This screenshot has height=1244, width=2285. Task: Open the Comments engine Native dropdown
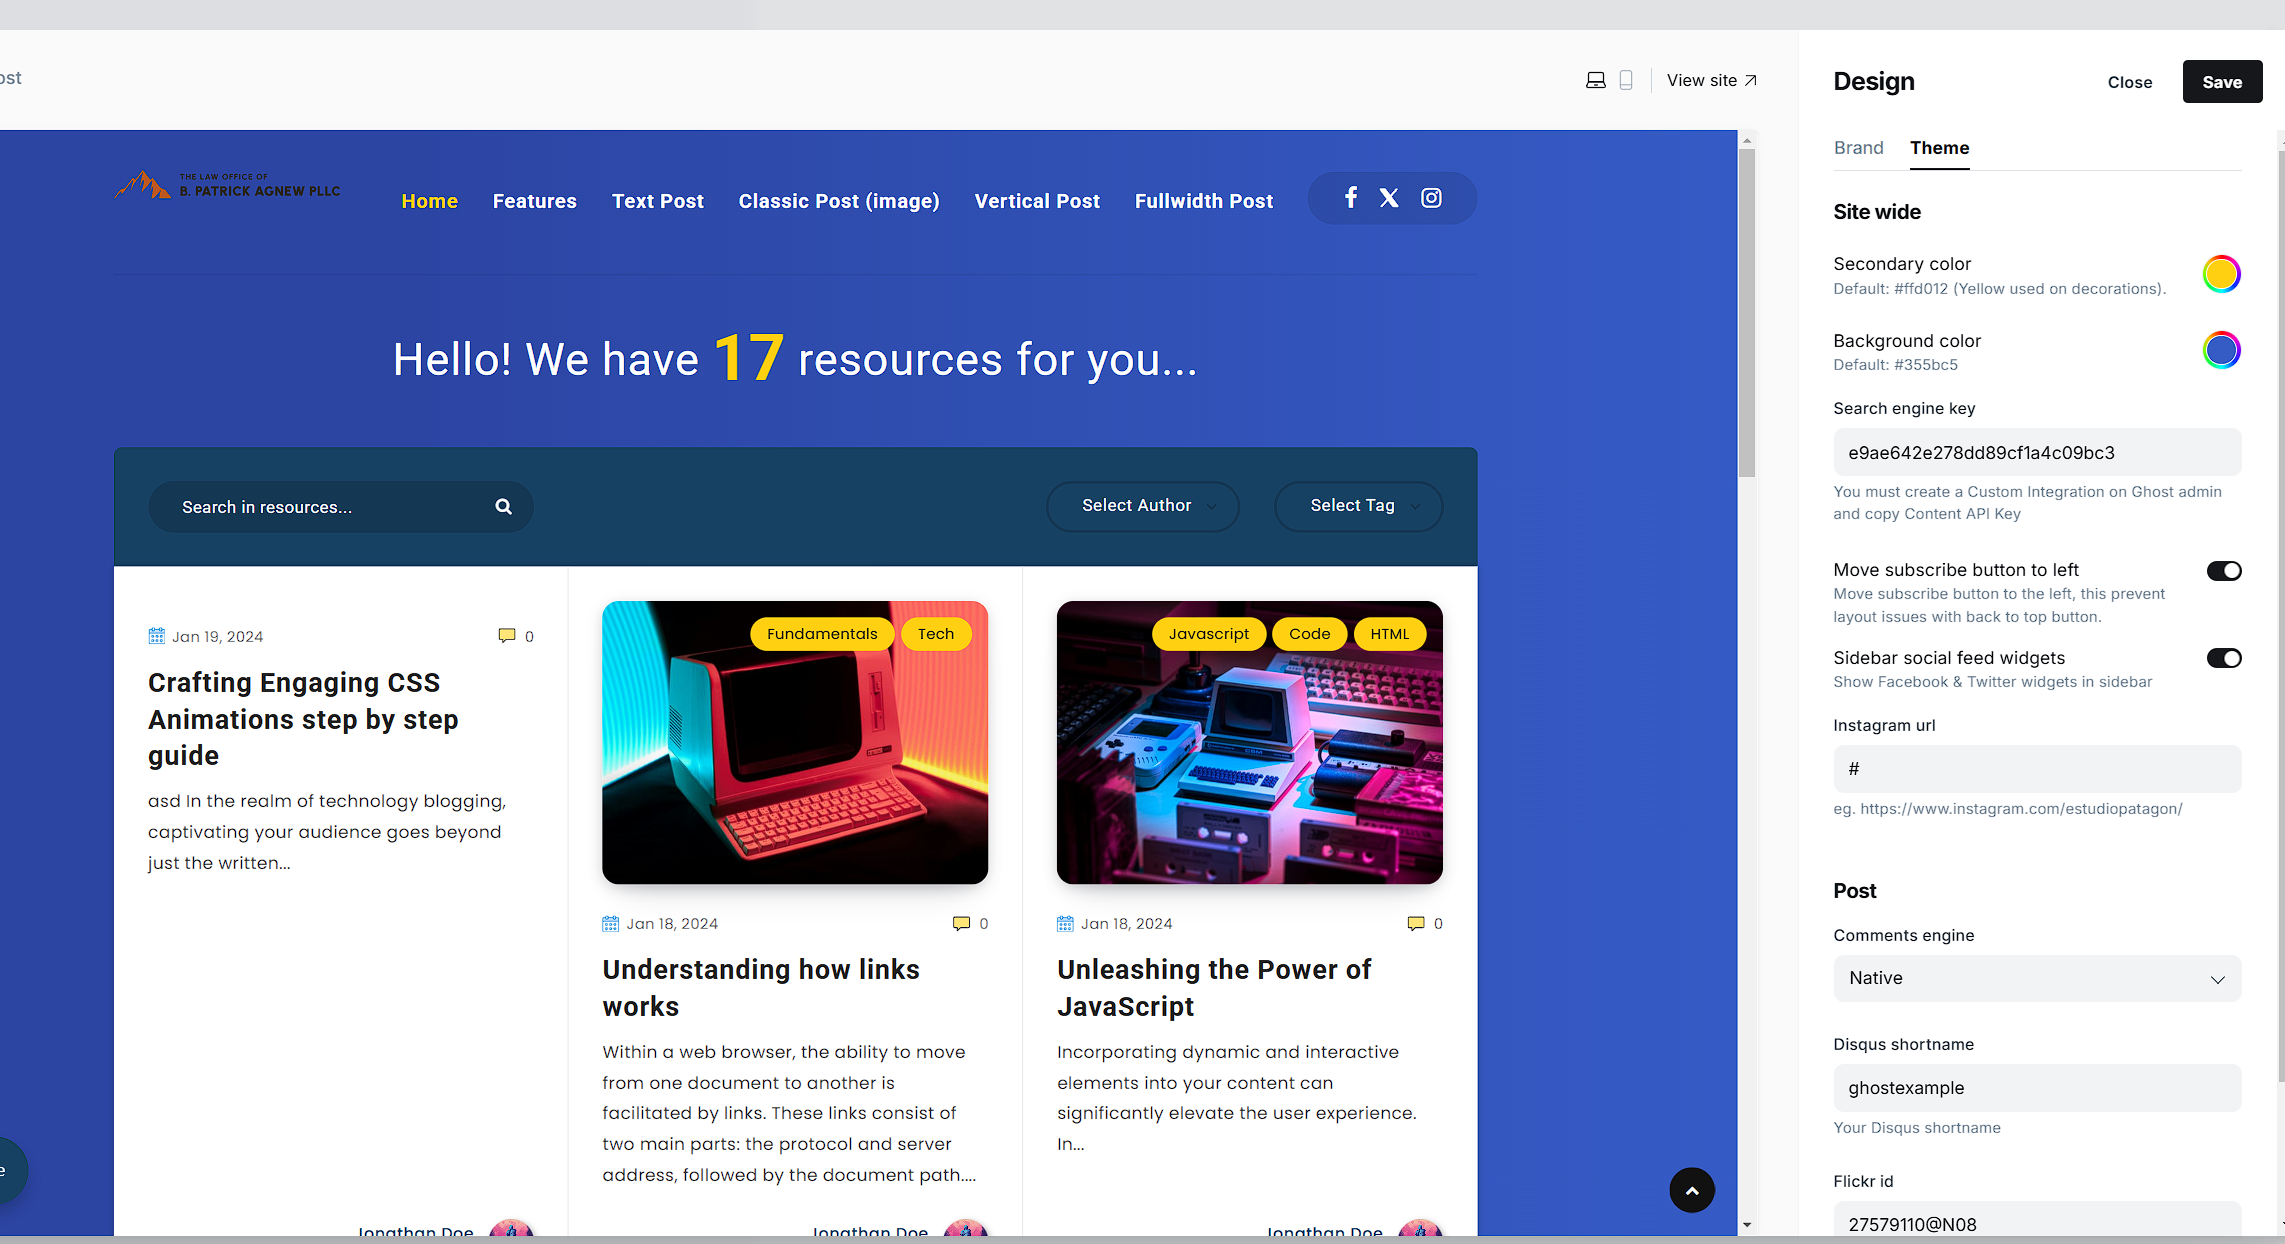[2037, 978]
